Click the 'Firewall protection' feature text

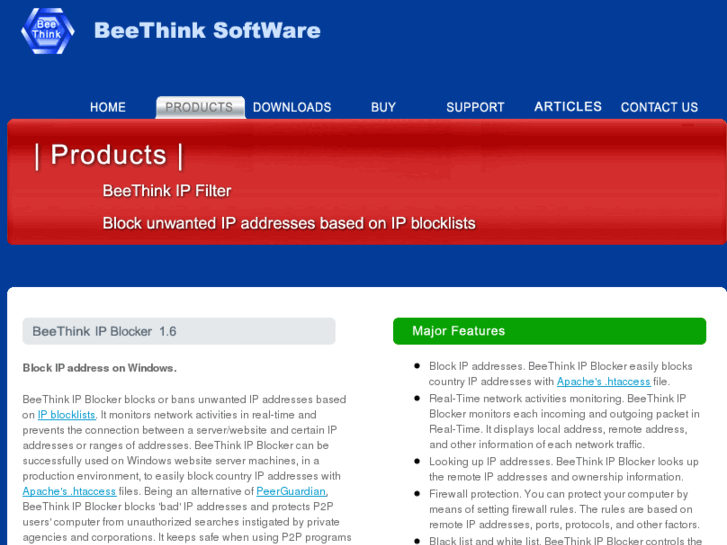coord(564,509)
